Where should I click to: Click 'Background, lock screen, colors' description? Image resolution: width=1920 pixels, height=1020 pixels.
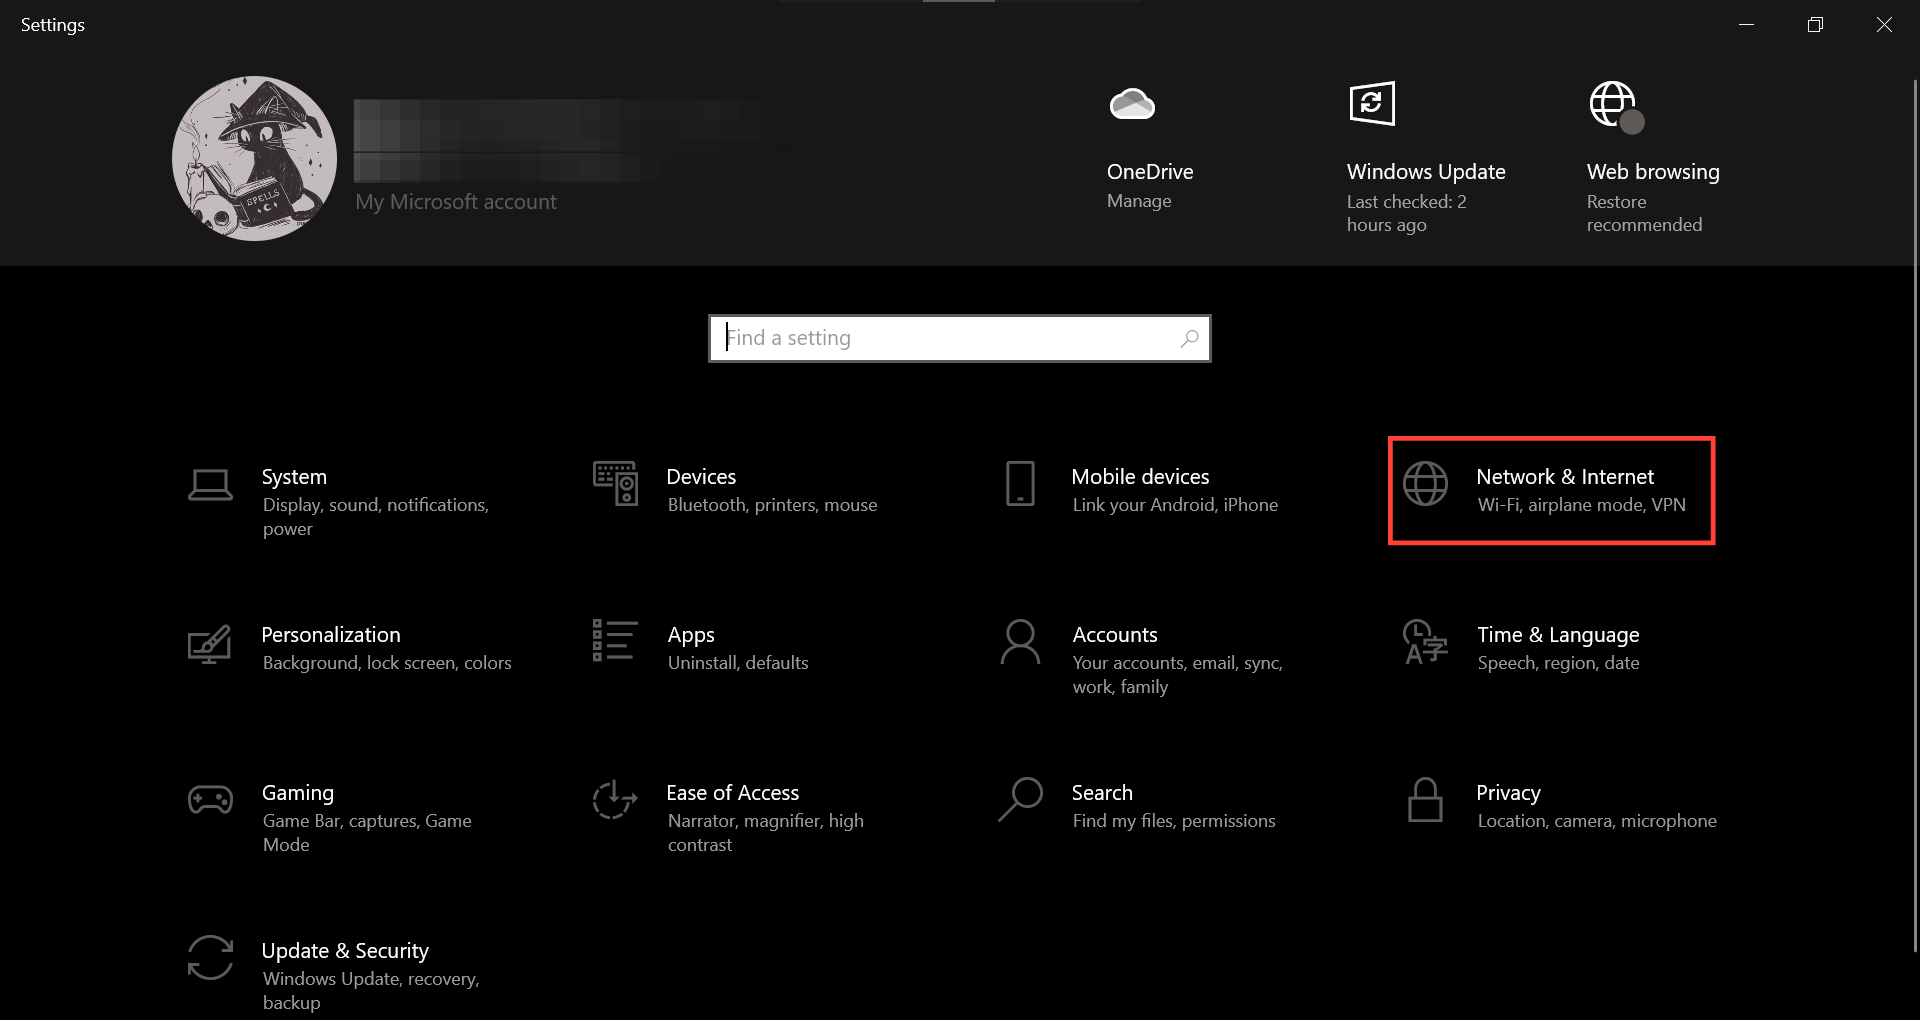tap(387, 663)
